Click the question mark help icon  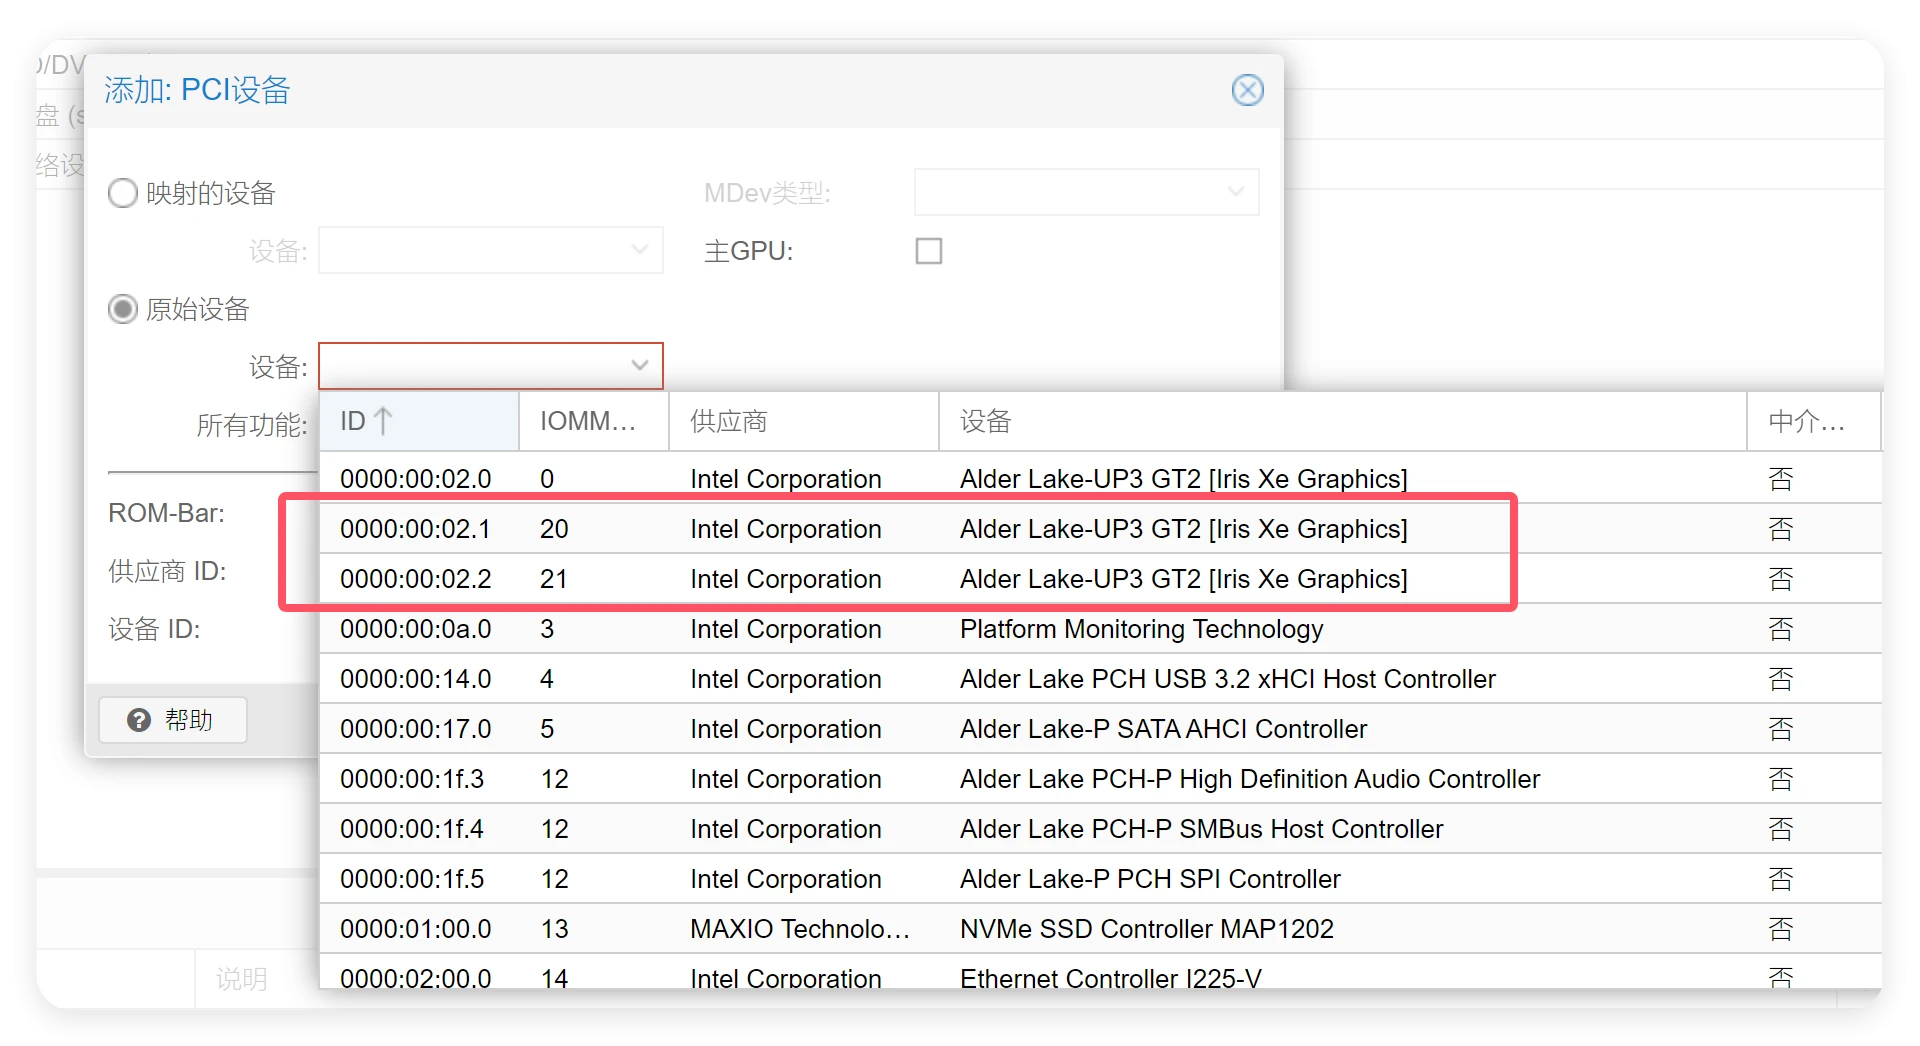point(139,720)
